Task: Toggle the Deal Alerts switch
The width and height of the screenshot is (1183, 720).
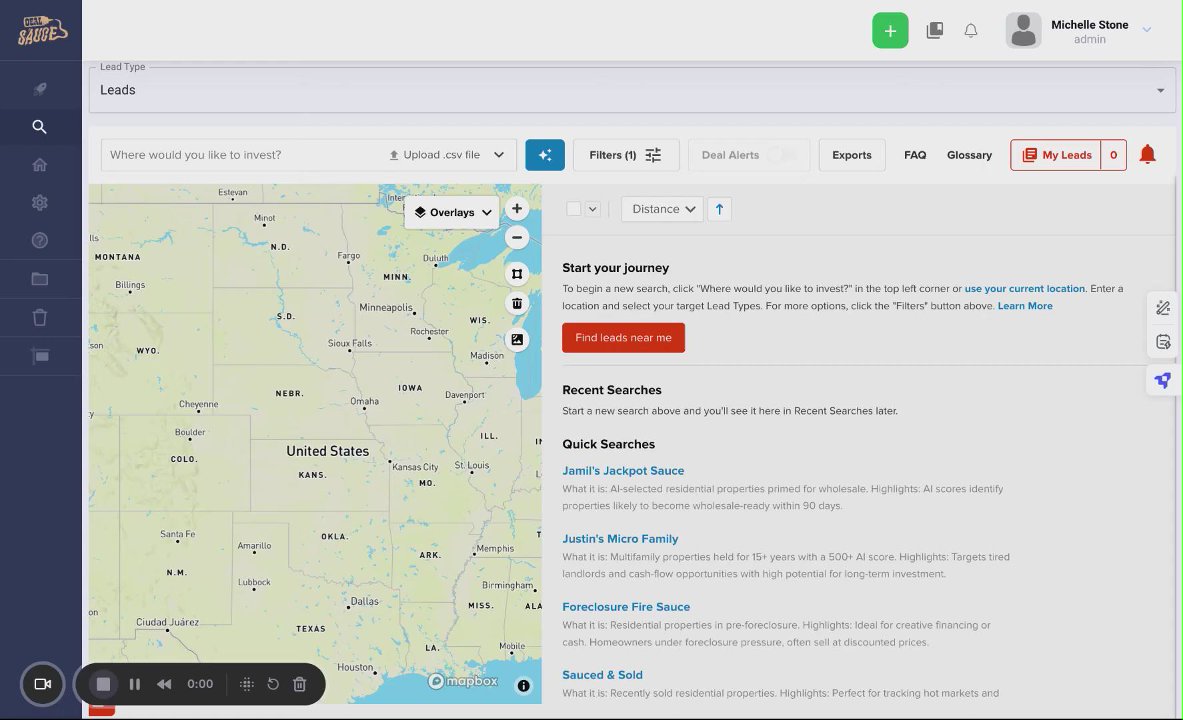Action: pos(782,155)
